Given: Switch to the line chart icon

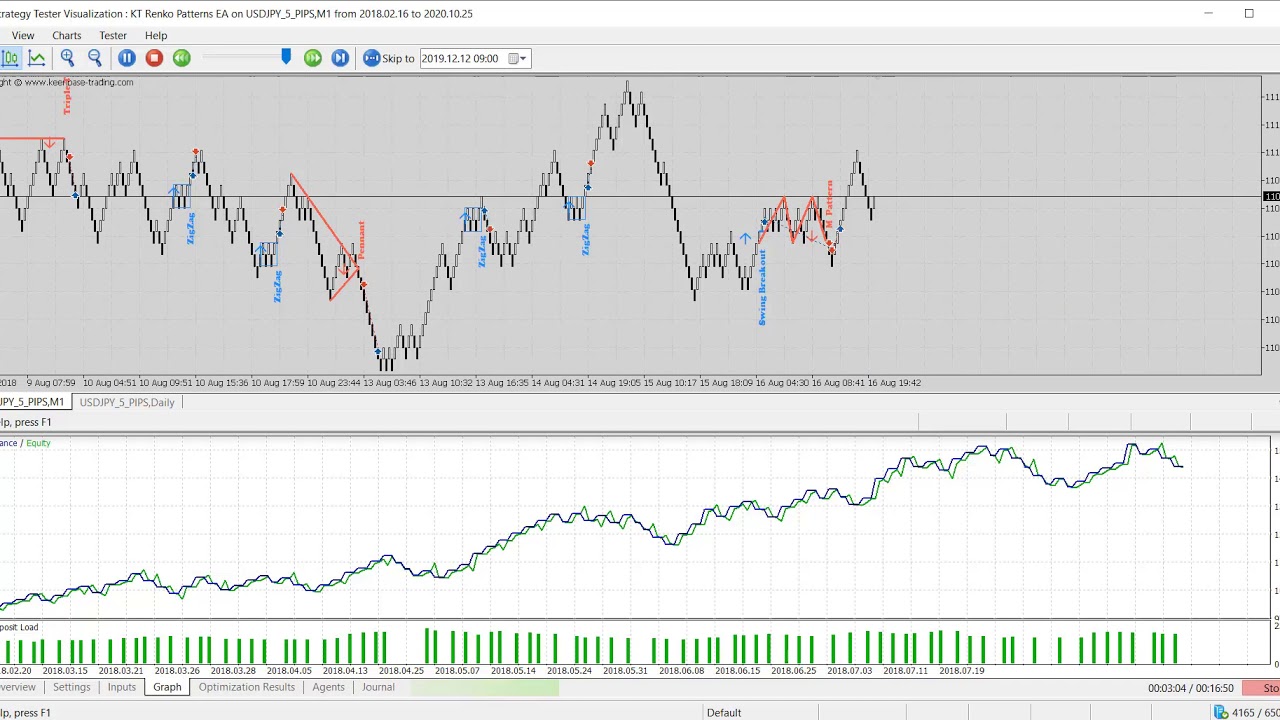Looking at the screenshot, I should tap(37, 58).
